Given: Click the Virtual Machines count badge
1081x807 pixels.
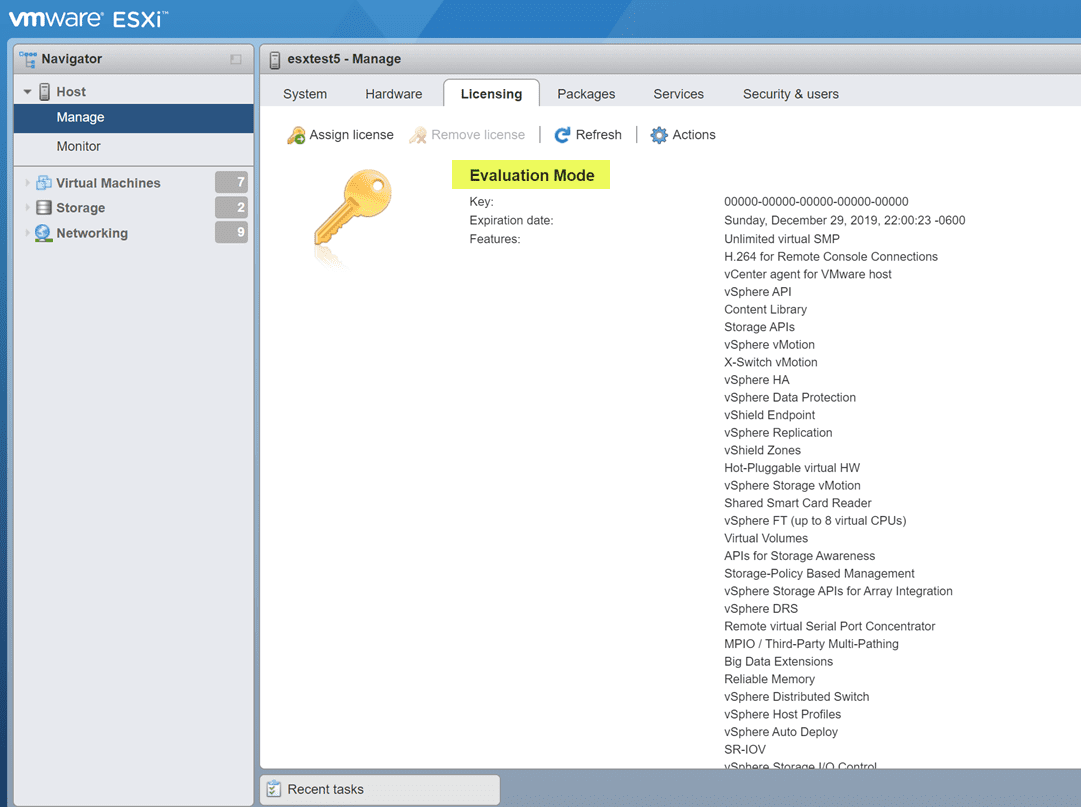Looking at the screenshot, I should (231, 182).
